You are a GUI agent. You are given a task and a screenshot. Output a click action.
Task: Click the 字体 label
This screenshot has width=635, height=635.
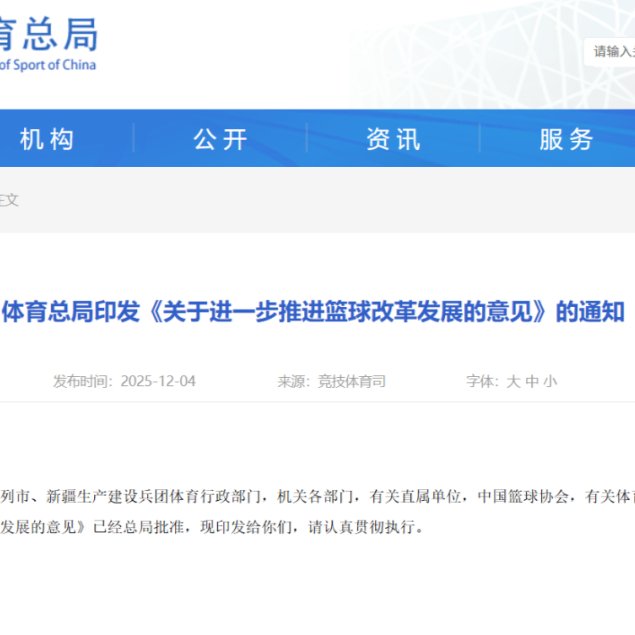pyautogui.click(x=480, y=381)
